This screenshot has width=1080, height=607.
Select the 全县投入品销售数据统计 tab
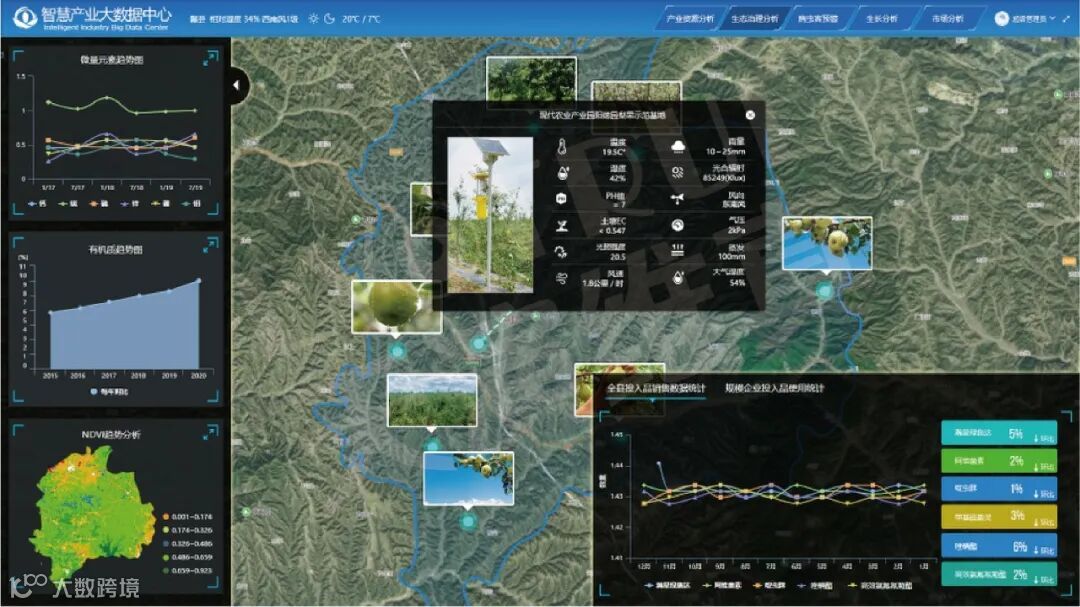click(x=656, y=388)
